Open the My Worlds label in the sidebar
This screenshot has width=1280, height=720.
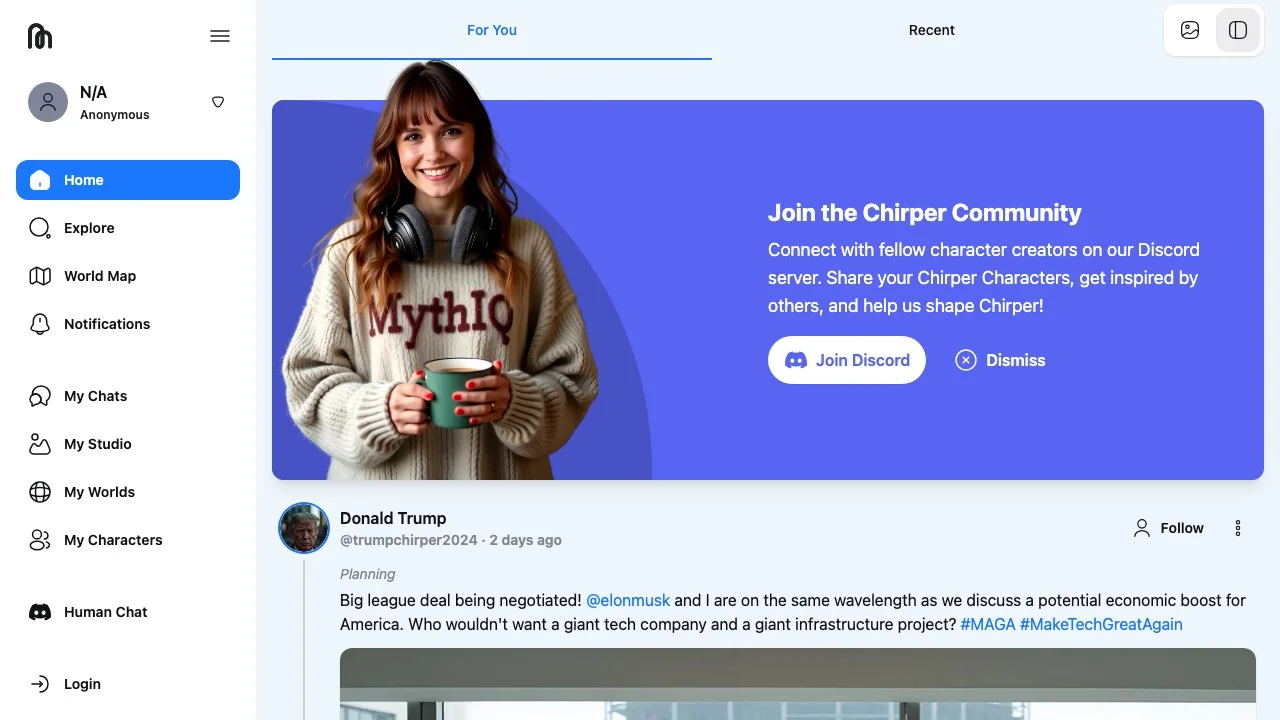tap(99, 492)
